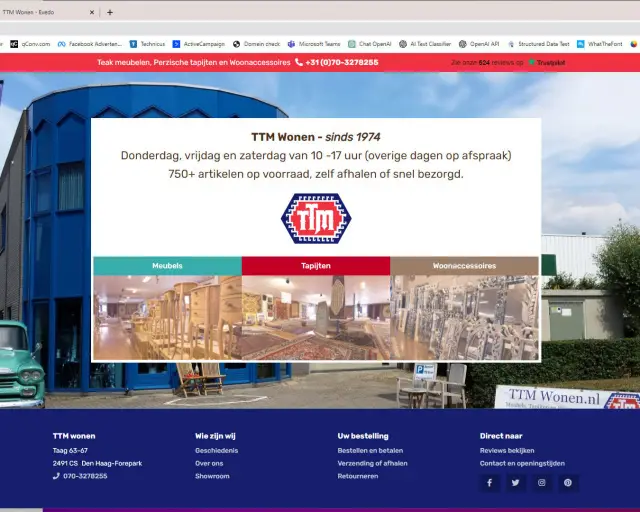This screenshot has width=640, height=512.
Task: Open the OpenAI API bookmark
Action: tap(479, 44)
